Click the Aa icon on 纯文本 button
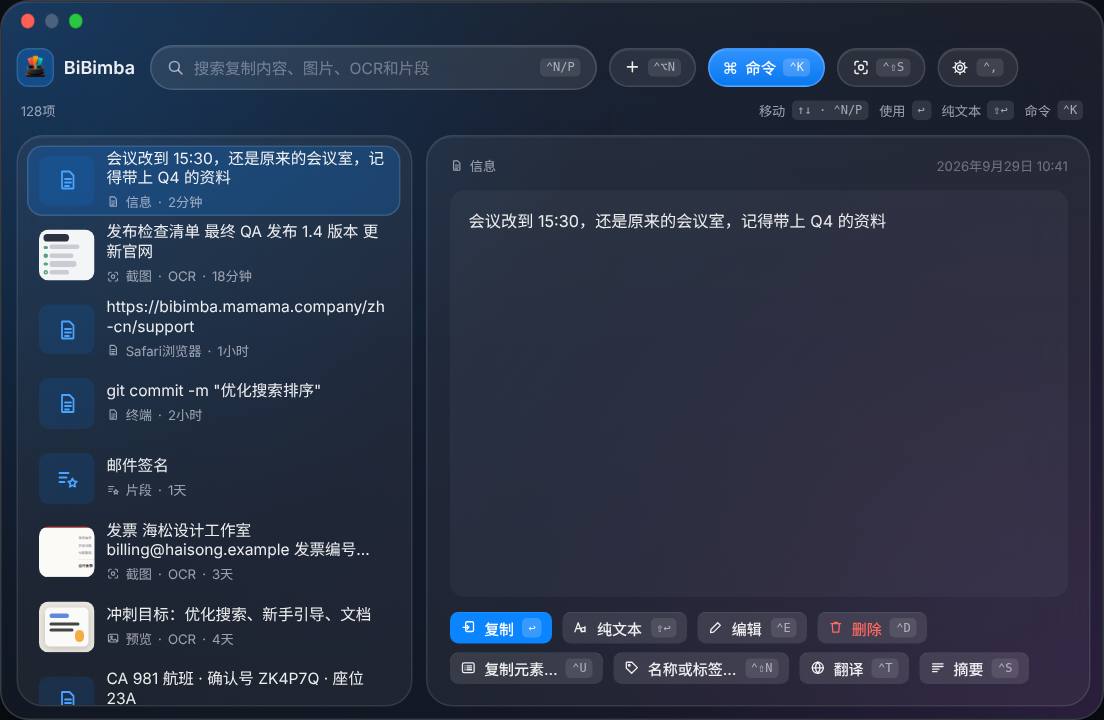This screenshot has width=1104, height=720. tap(580, 628)
